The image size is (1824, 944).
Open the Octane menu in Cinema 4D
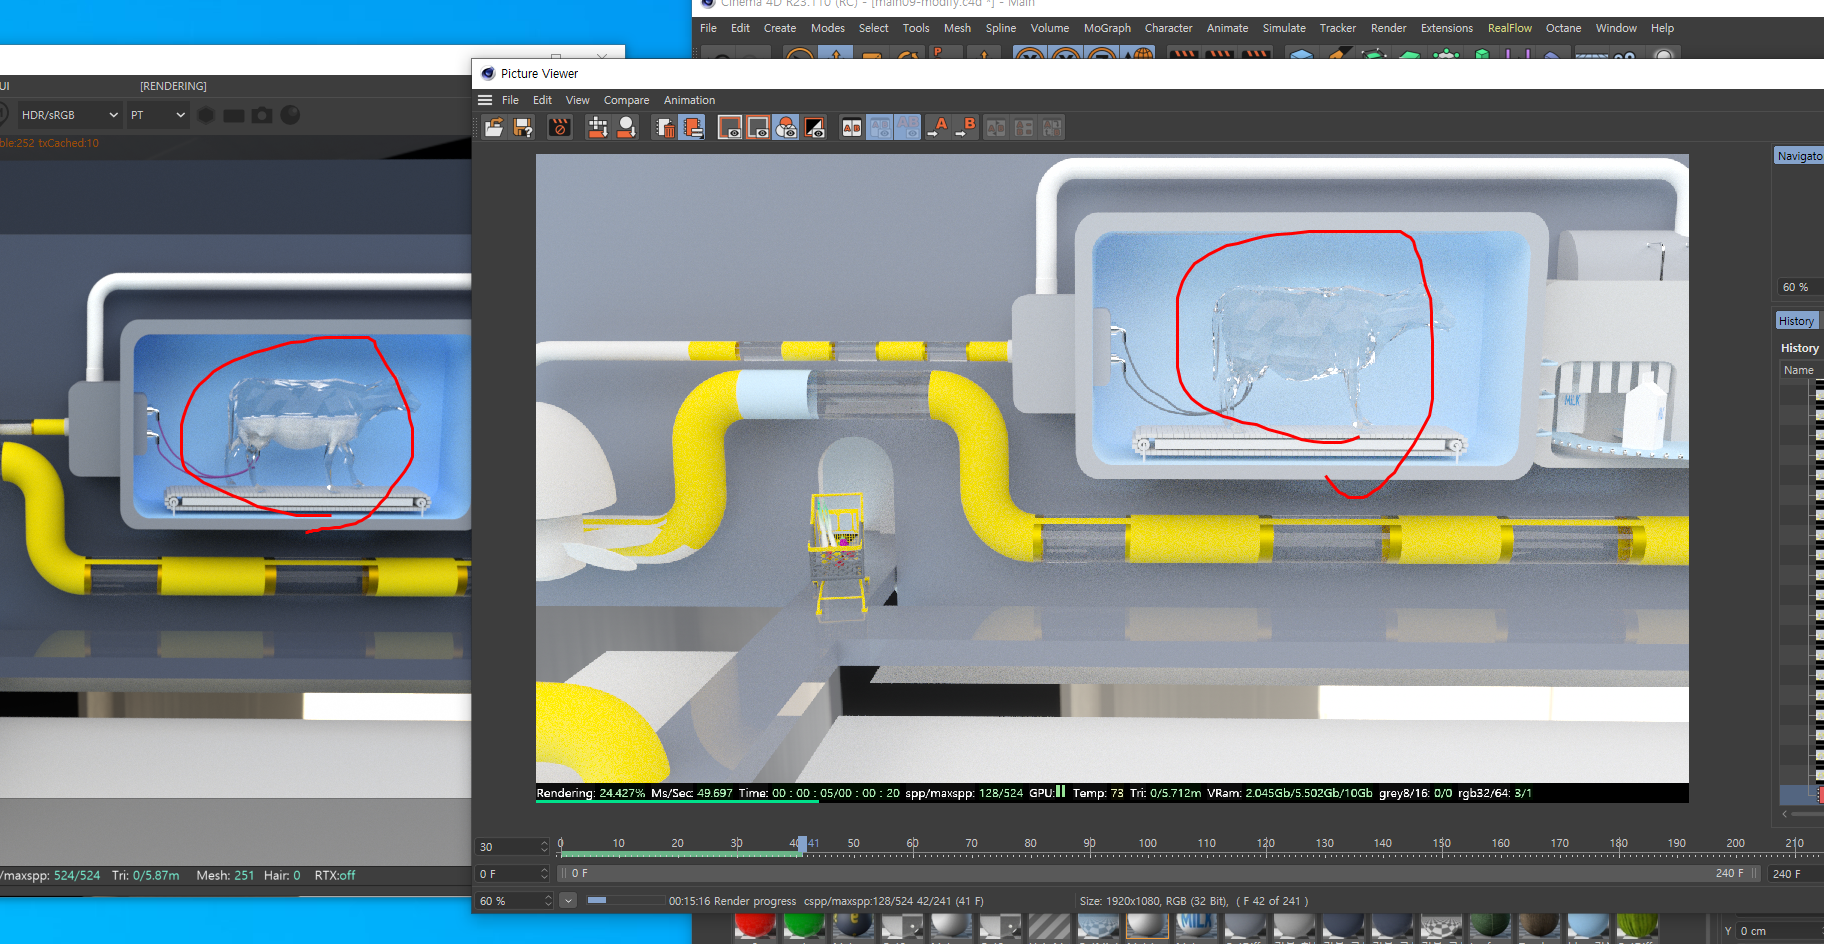(1563, 28)
